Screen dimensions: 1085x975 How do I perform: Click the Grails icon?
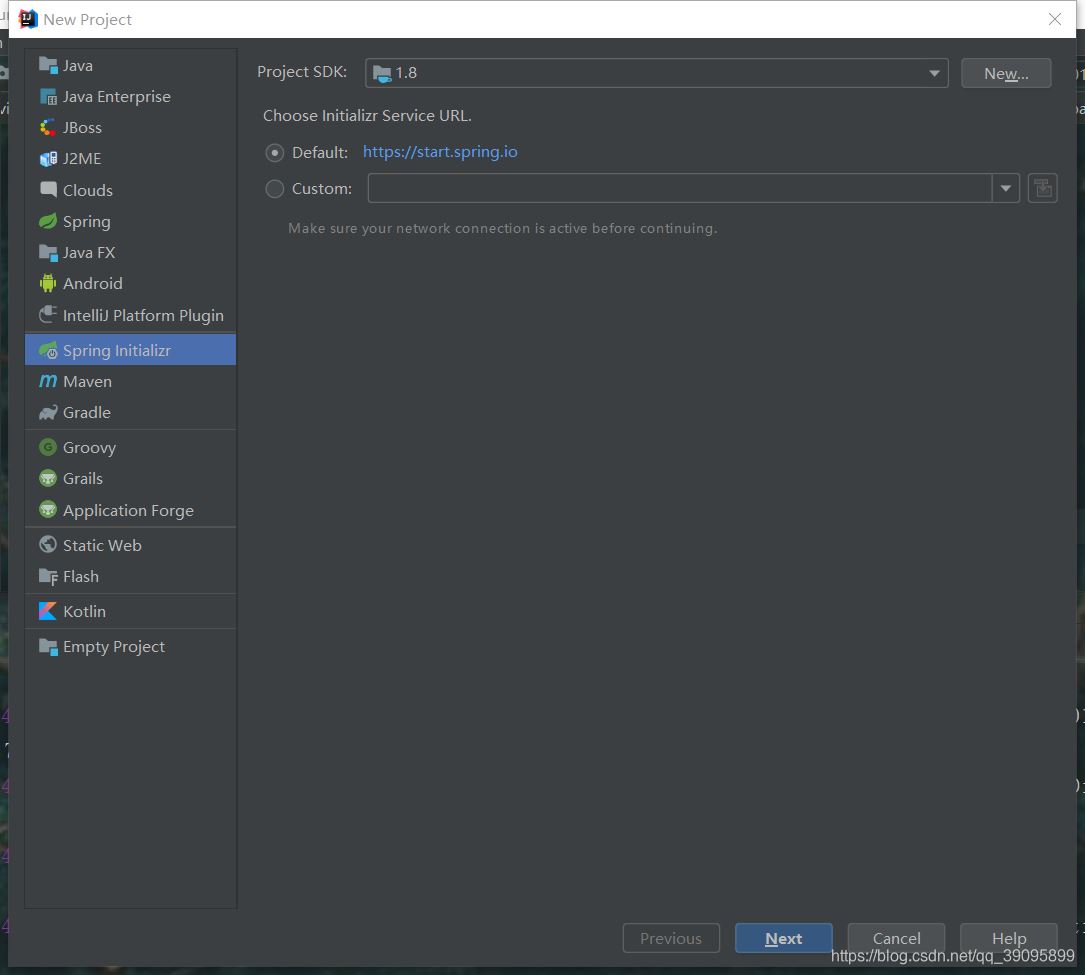pyautogui.click(x=48, y=479)
